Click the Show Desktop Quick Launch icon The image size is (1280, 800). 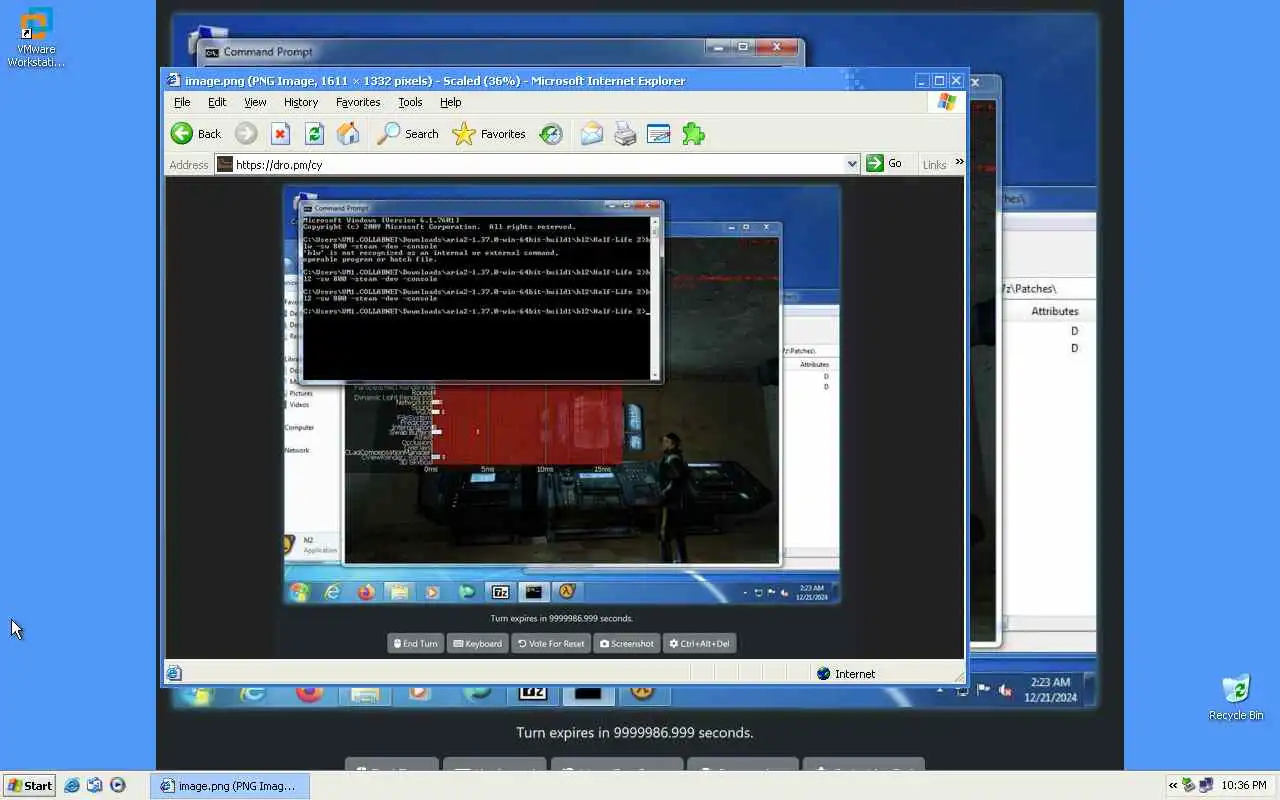(x=94, y=786)
